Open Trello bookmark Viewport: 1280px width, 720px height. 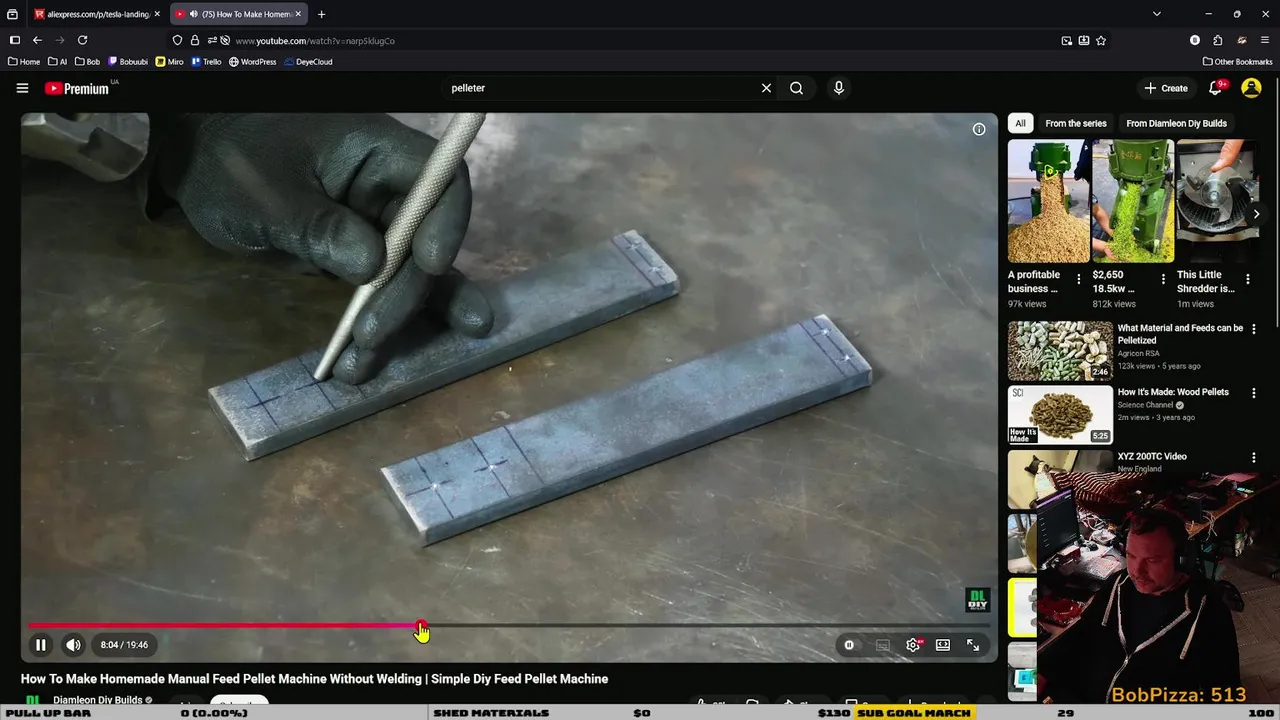tap(207, 62)
